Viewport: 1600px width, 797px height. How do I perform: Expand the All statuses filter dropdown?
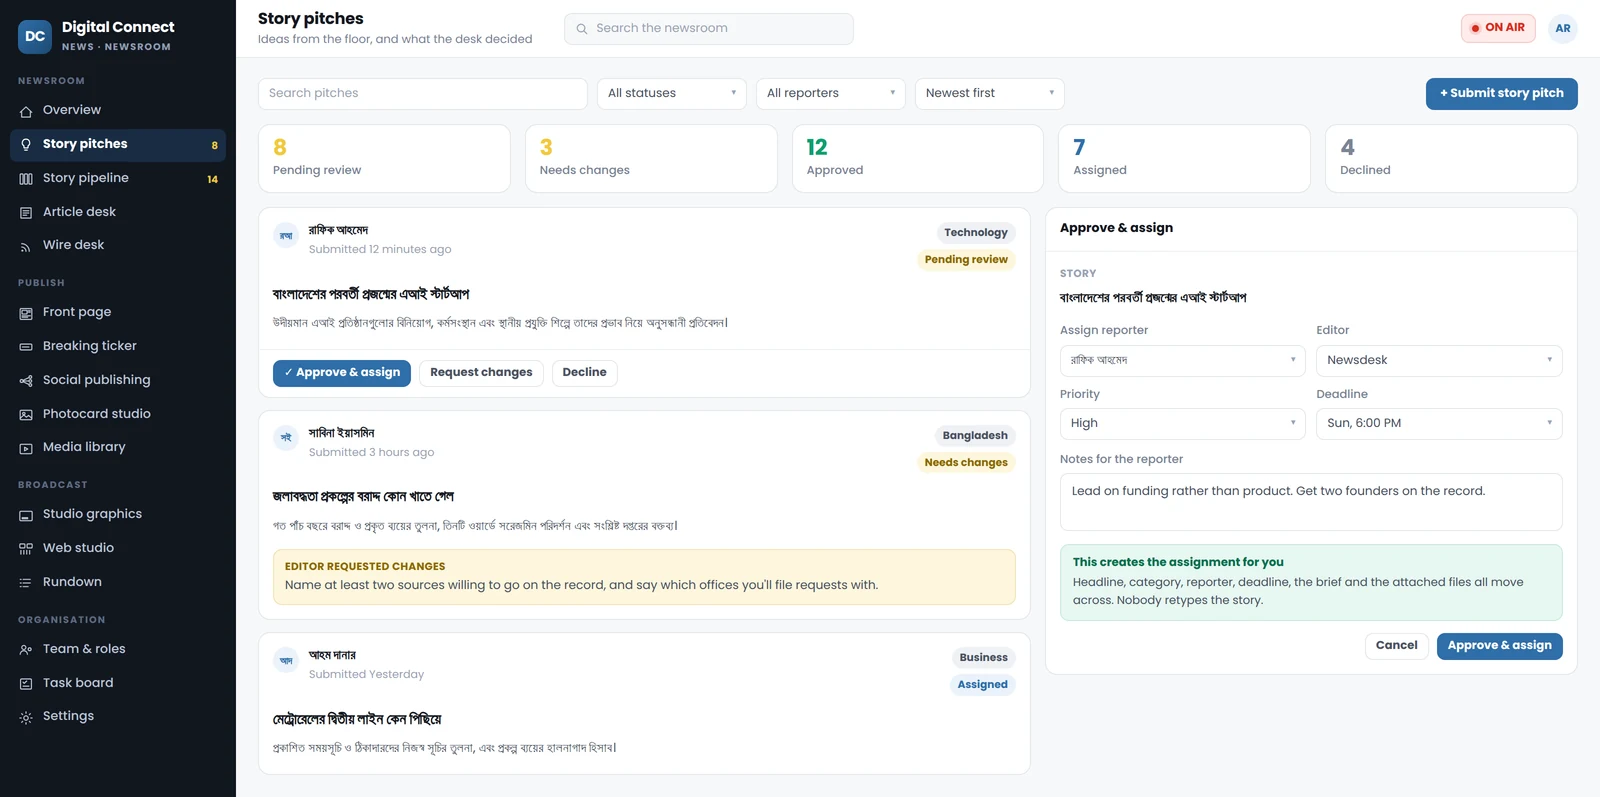tap(672, 94)
